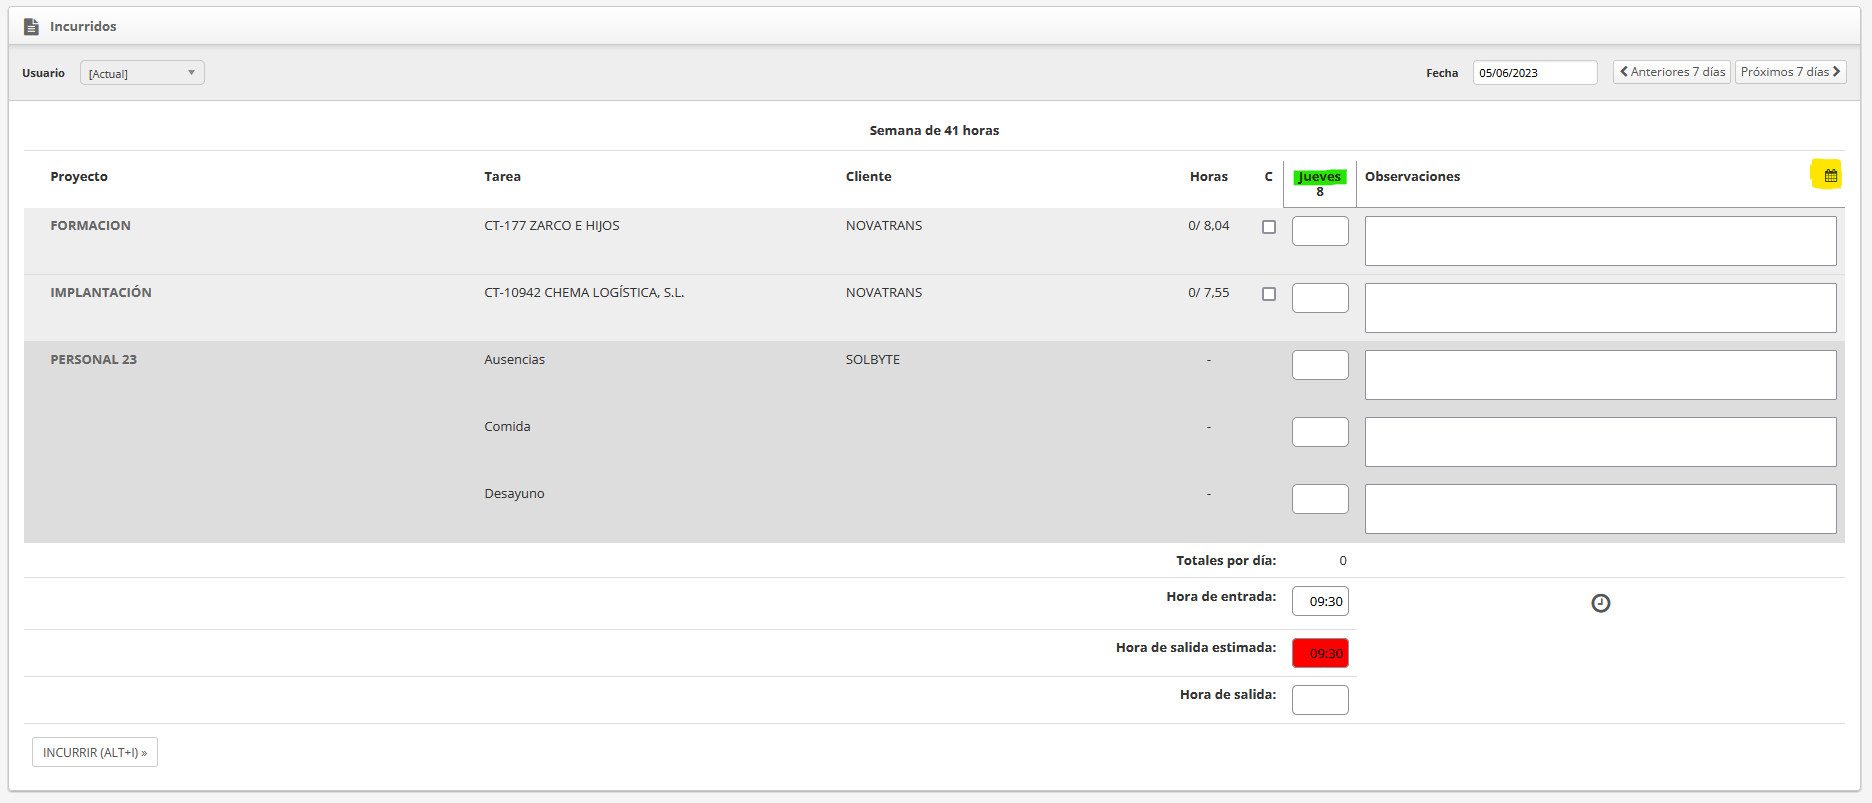1872x803 pixels.
Task: Click hours input for FORMACION row
Action: [x=1320, y=231]
